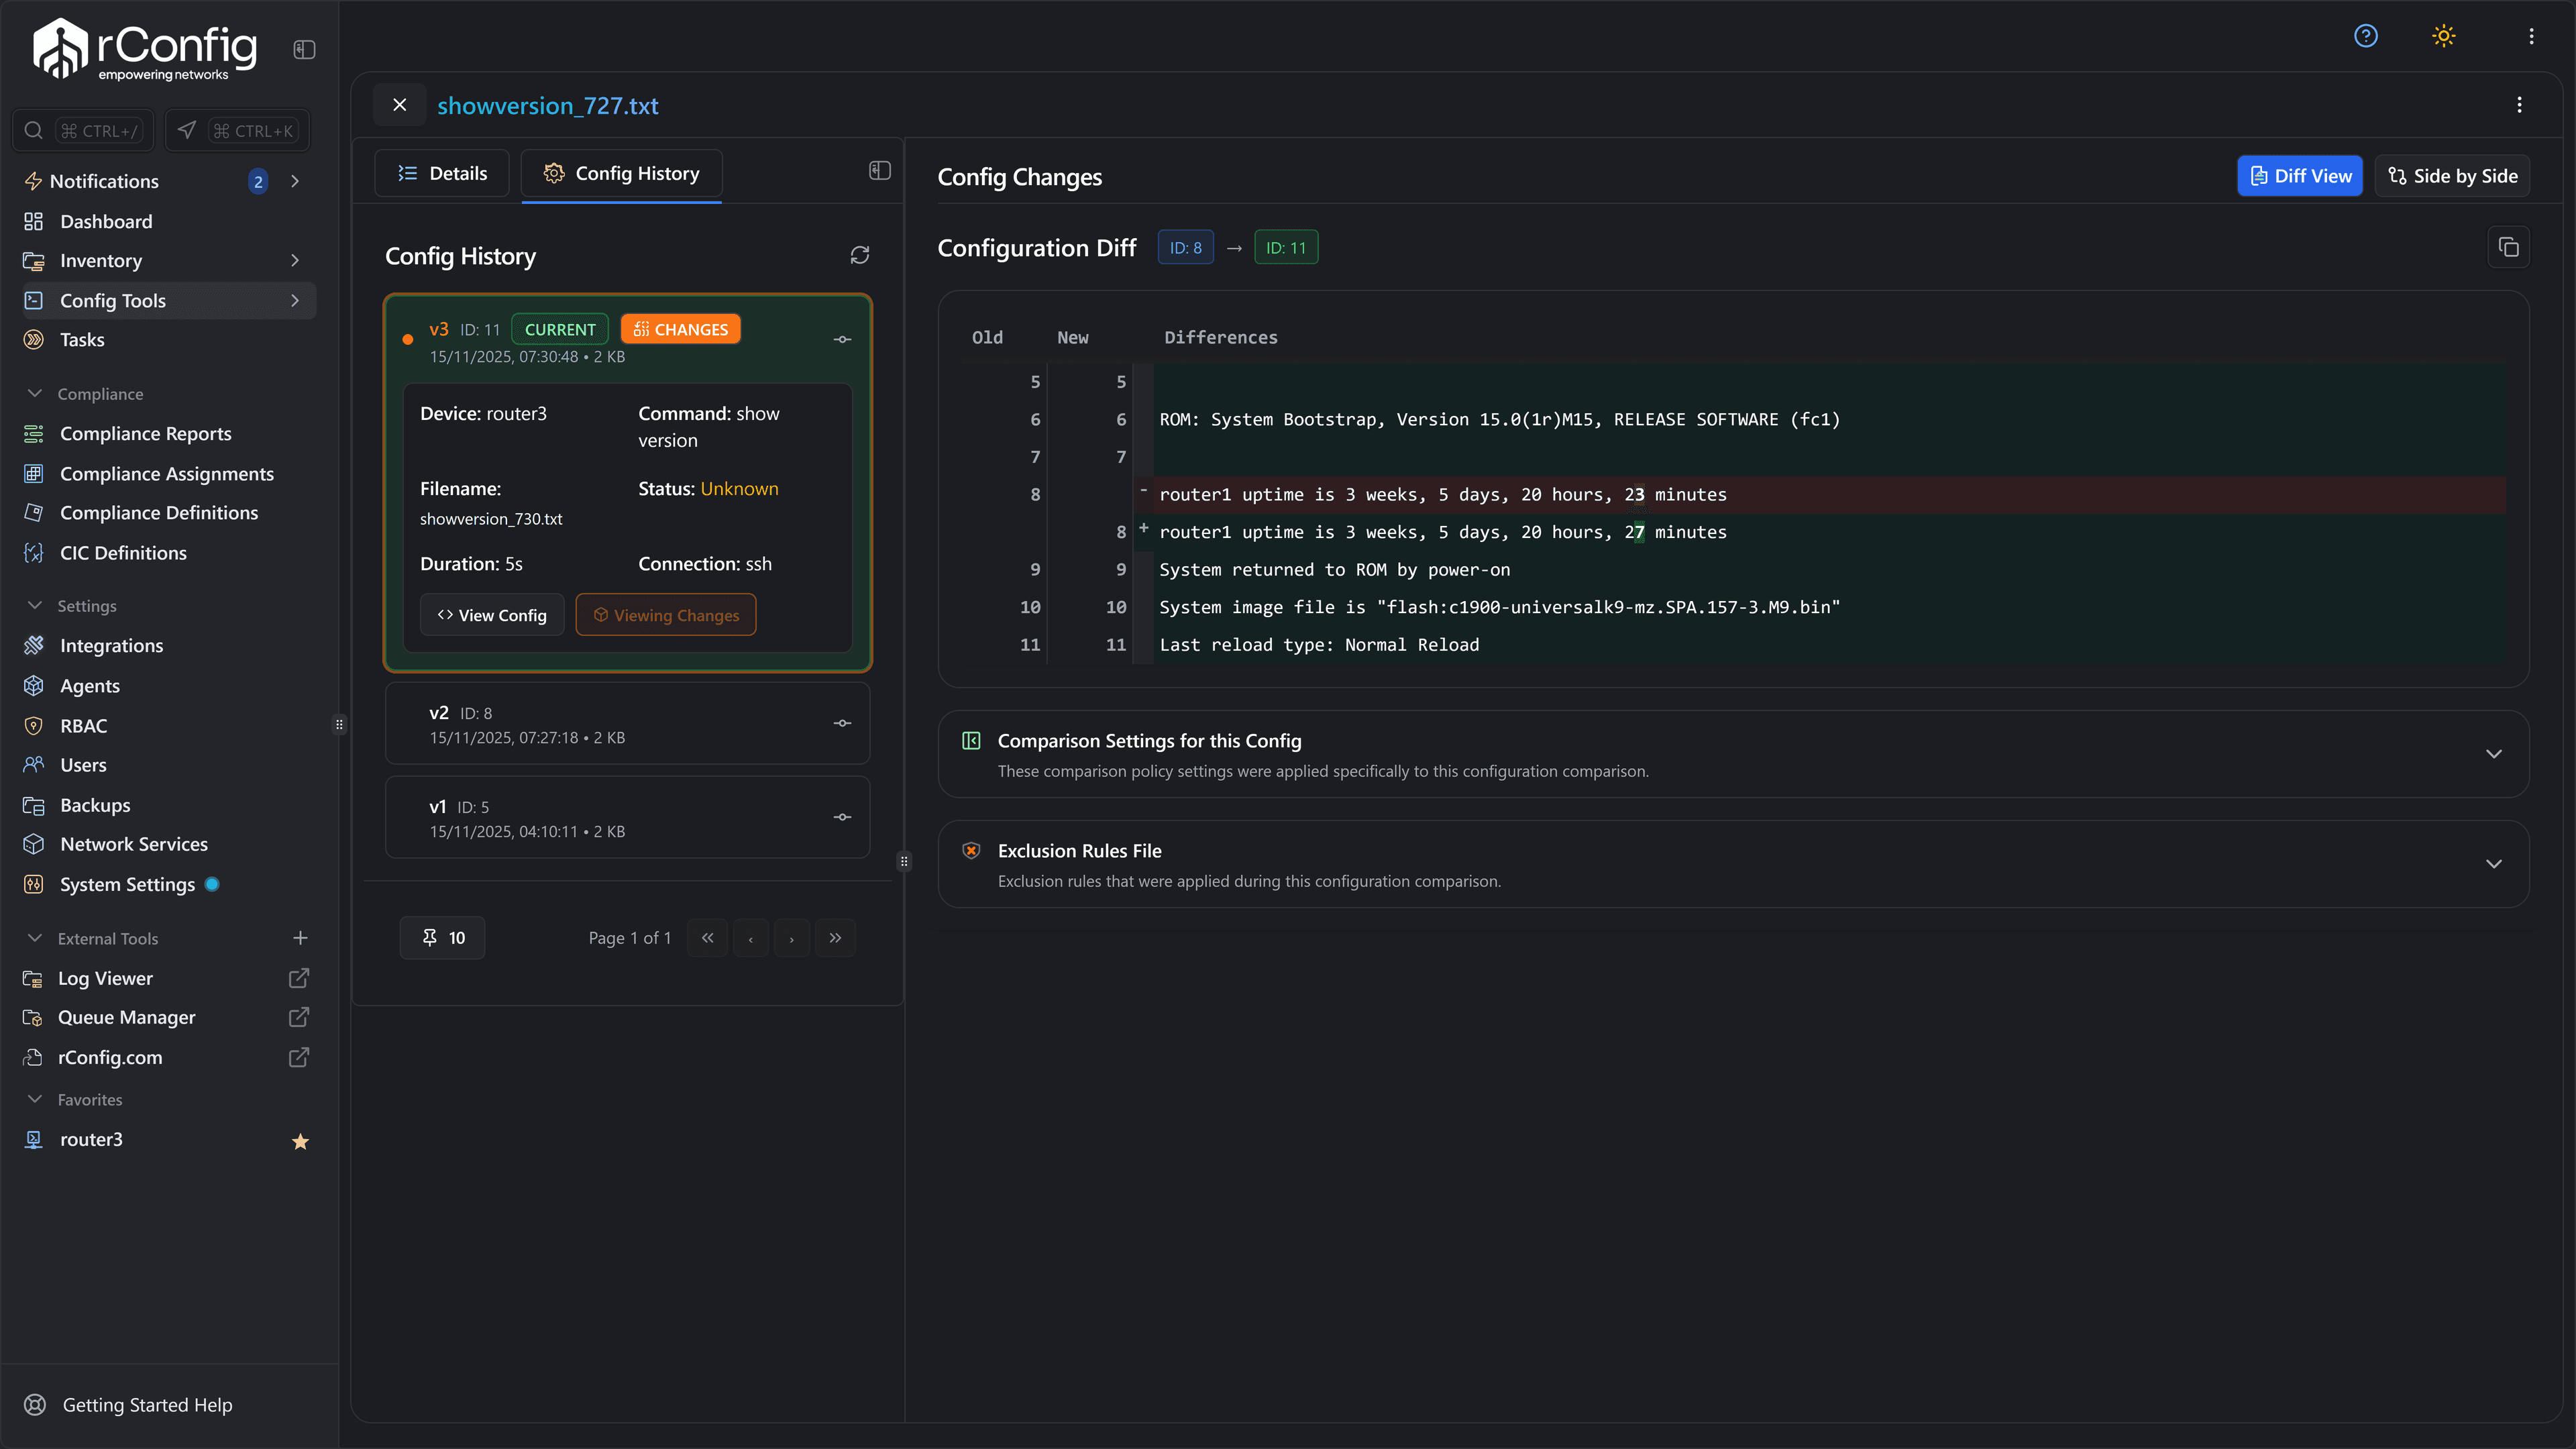Click View Config on version v3
This screenshot has height=1449, width=2576.
(492, 614)
